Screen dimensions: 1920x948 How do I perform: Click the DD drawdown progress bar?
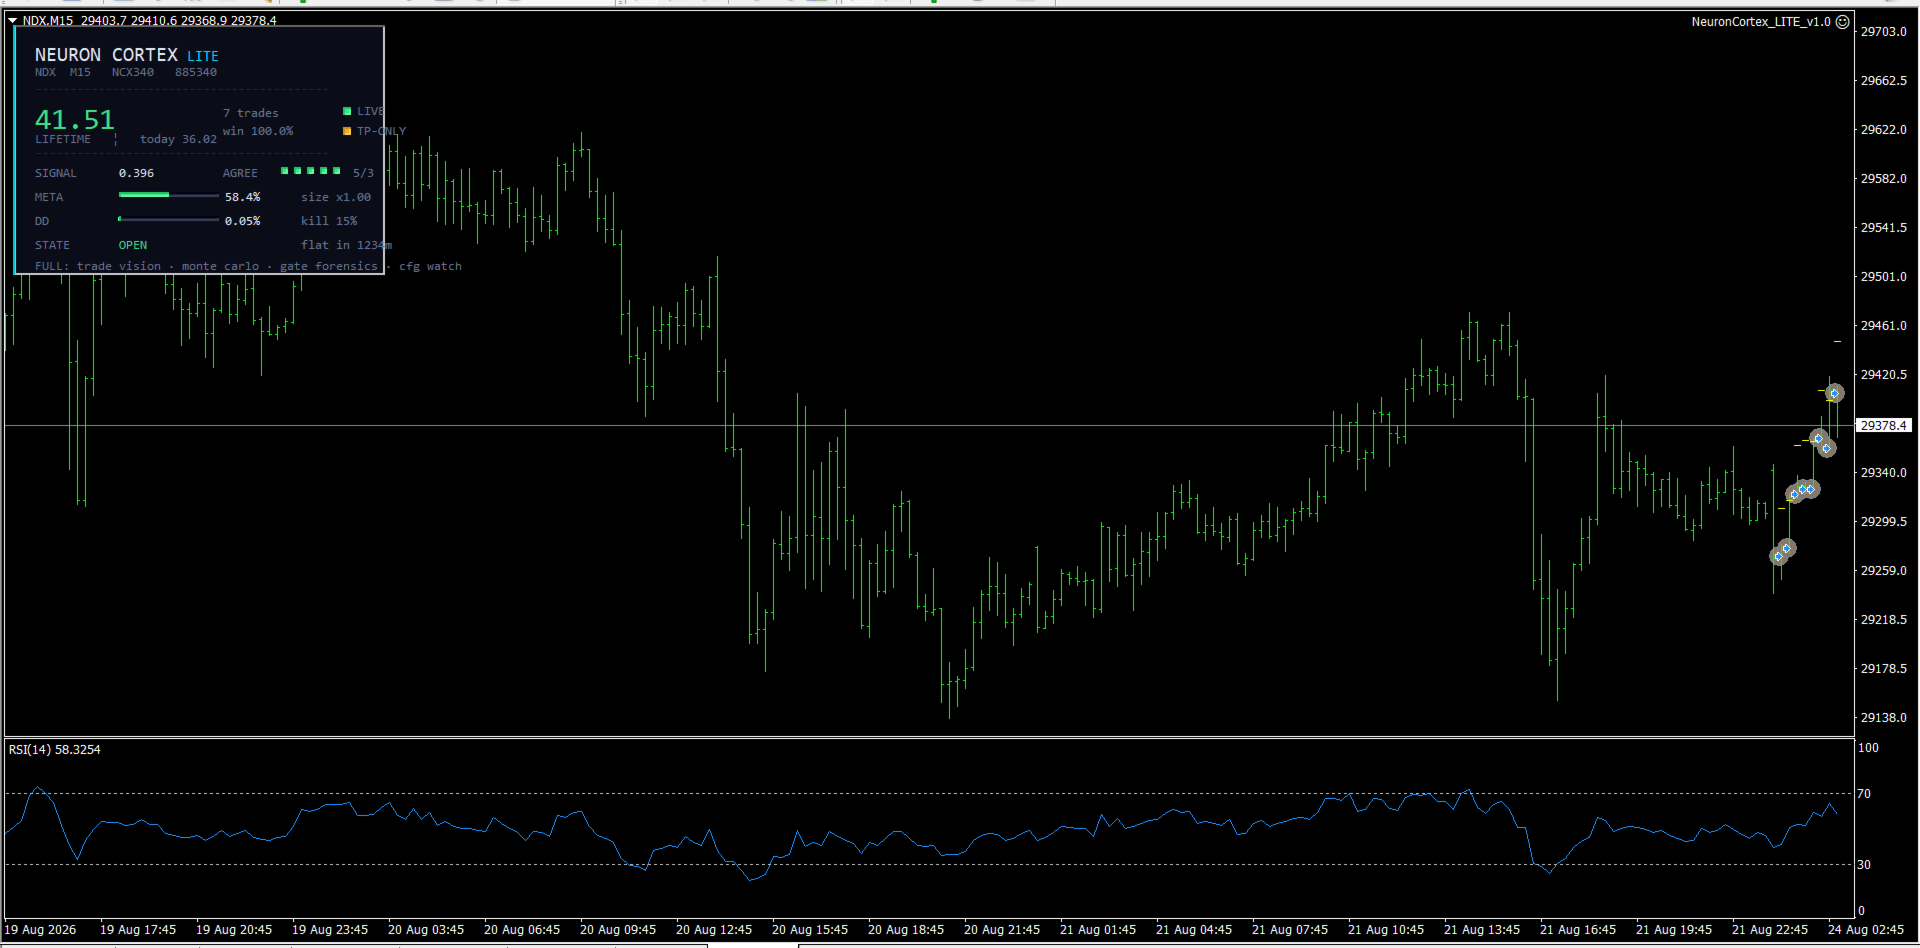[x=168, y=220]
